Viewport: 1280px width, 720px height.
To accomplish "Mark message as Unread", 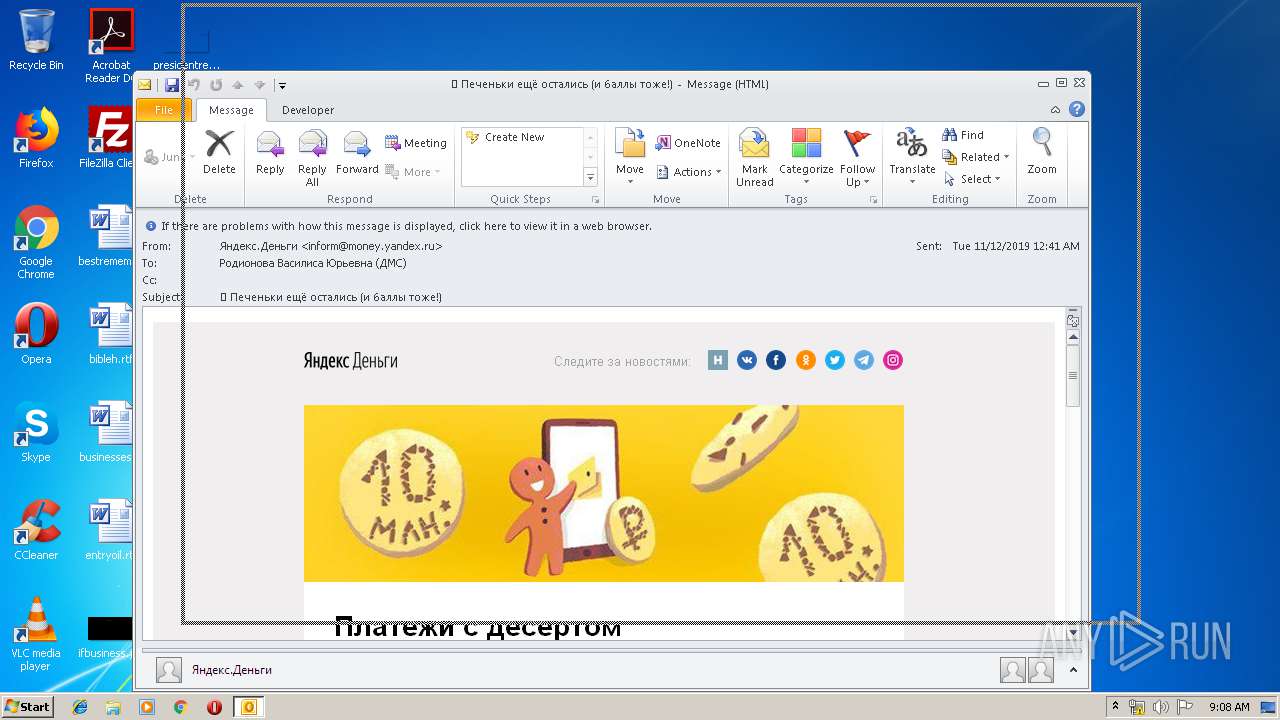I will tap(755, 158).
